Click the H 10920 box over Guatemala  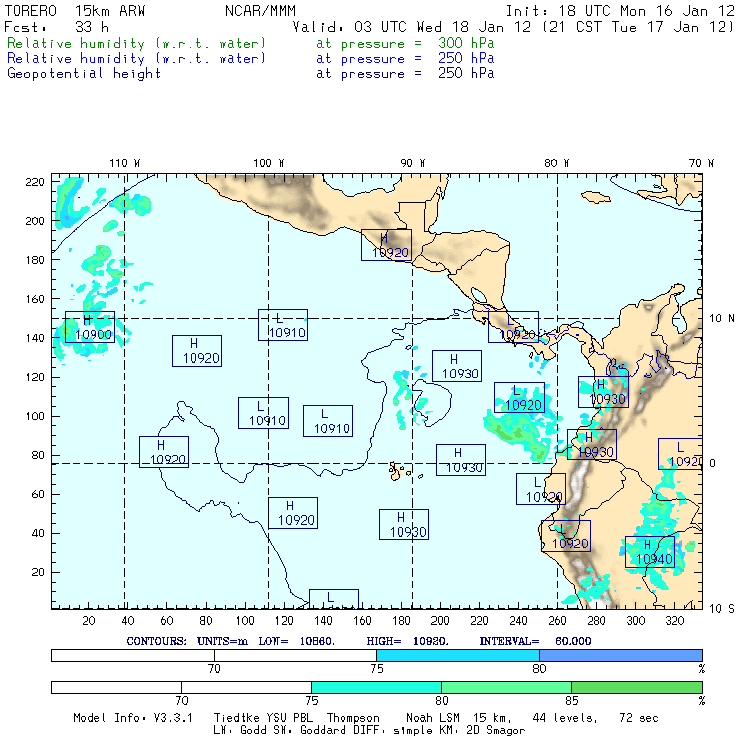coord(387,245)
